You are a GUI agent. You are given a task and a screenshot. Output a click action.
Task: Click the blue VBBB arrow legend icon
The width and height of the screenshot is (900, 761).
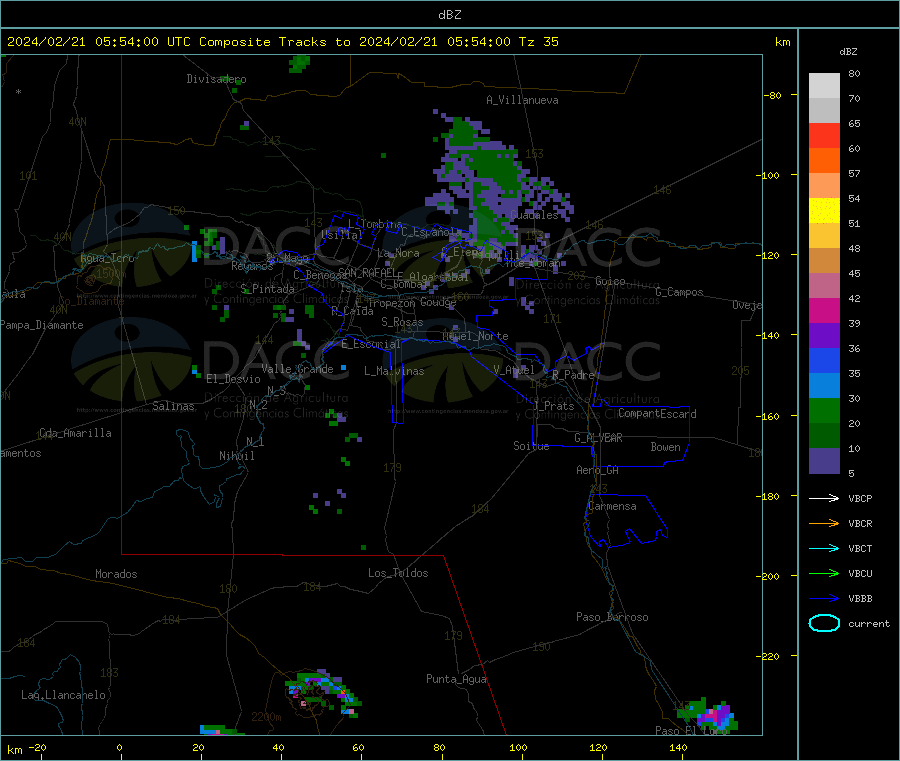824,598
